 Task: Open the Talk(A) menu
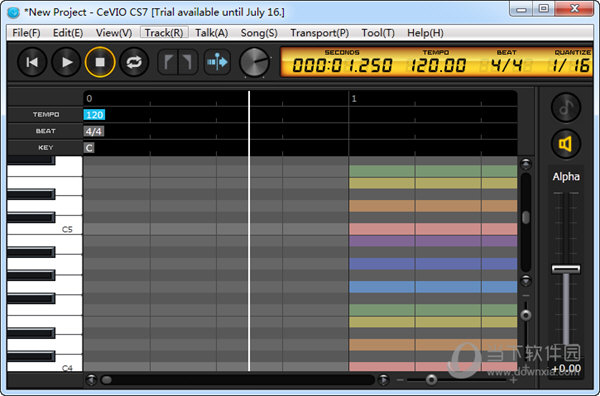tap(211, 33)
